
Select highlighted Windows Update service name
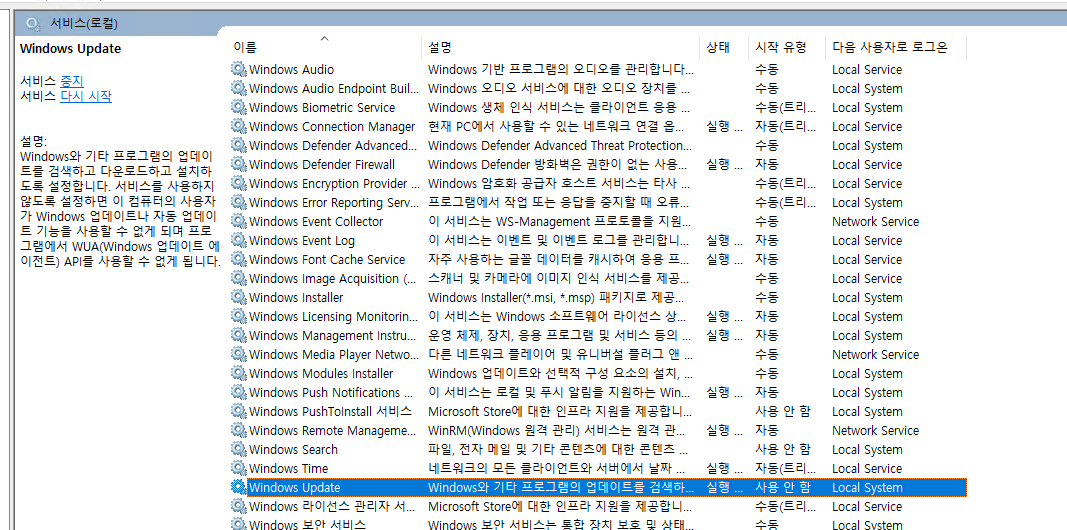click(x=295, y=488)
